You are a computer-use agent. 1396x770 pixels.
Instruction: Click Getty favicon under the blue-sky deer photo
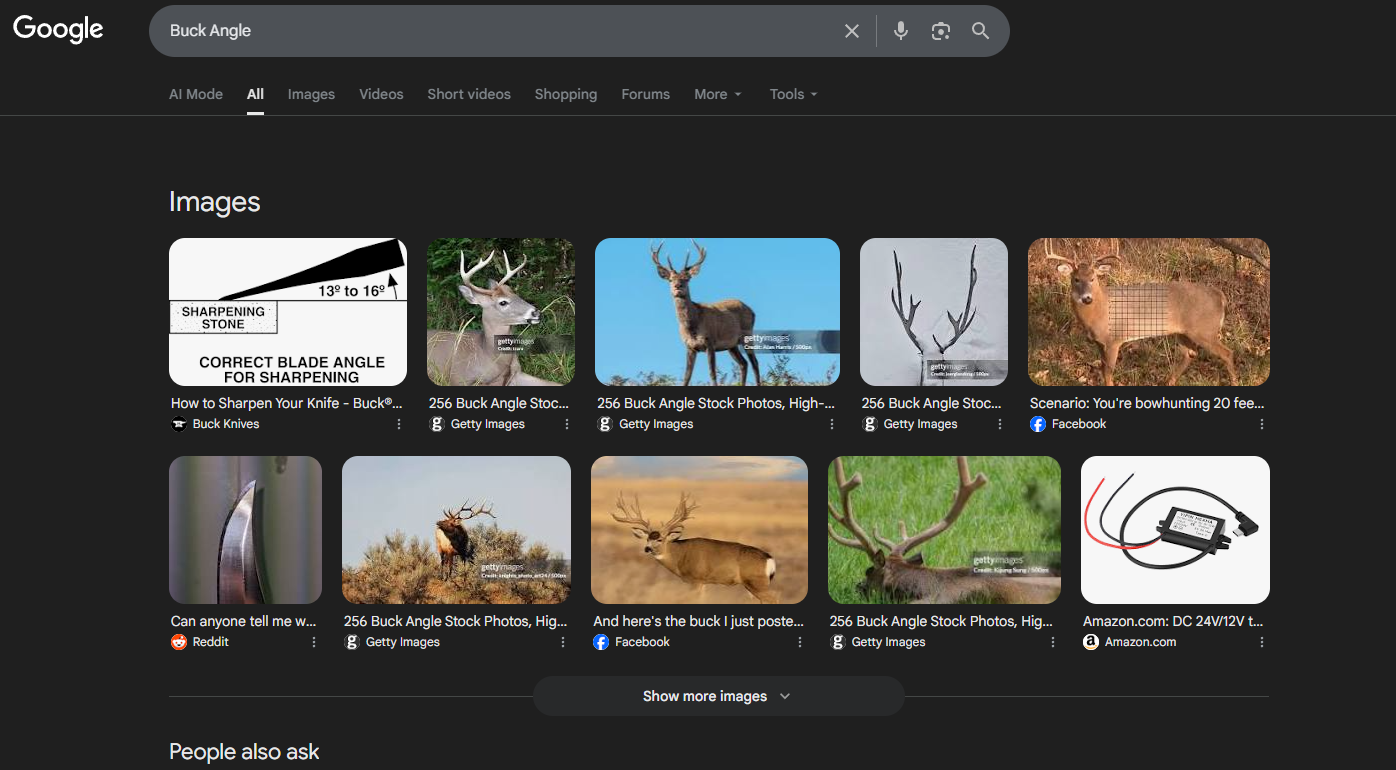click(x=605, y=424)
